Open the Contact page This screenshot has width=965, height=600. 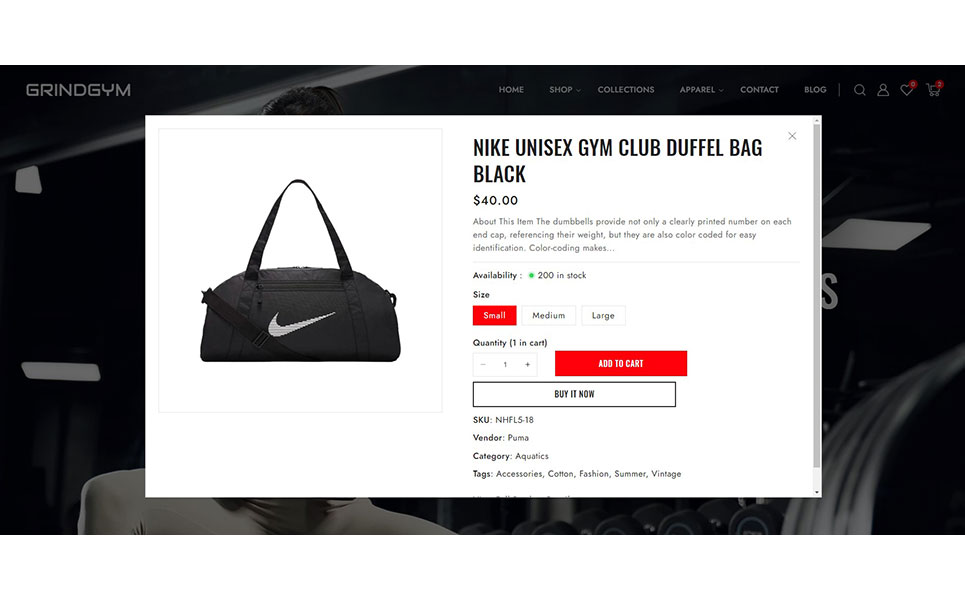[759, 90]
